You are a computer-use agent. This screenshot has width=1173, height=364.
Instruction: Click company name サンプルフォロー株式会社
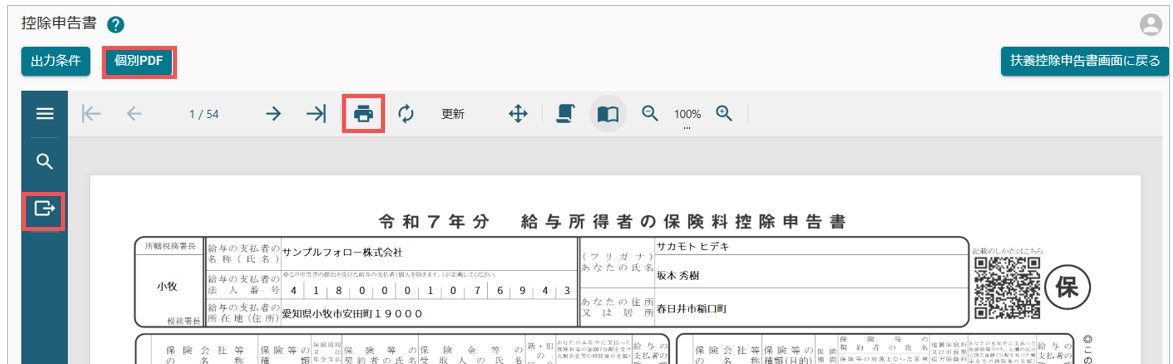(342, 253)
